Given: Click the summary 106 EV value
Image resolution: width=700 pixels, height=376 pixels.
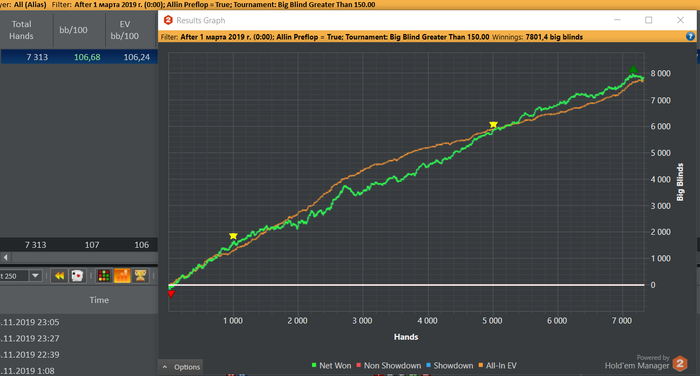Looking at the screenshot, I should pos(142,245).
